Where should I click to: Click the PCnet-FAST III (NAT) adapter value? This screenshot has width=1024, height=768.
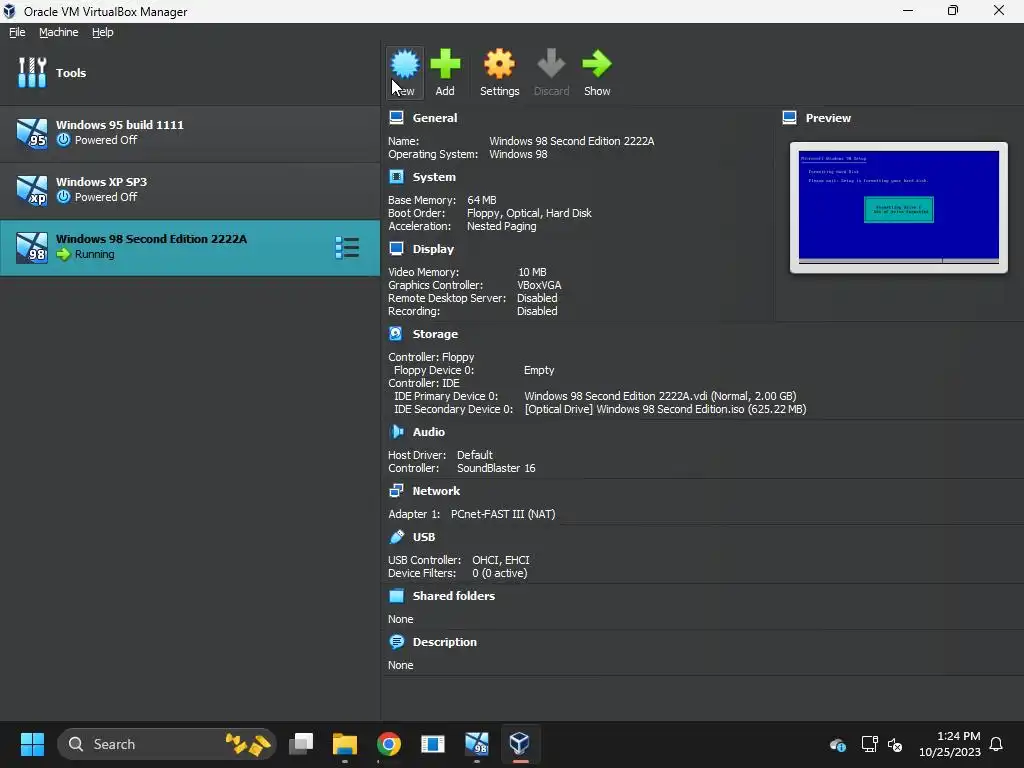click(503, 514)
